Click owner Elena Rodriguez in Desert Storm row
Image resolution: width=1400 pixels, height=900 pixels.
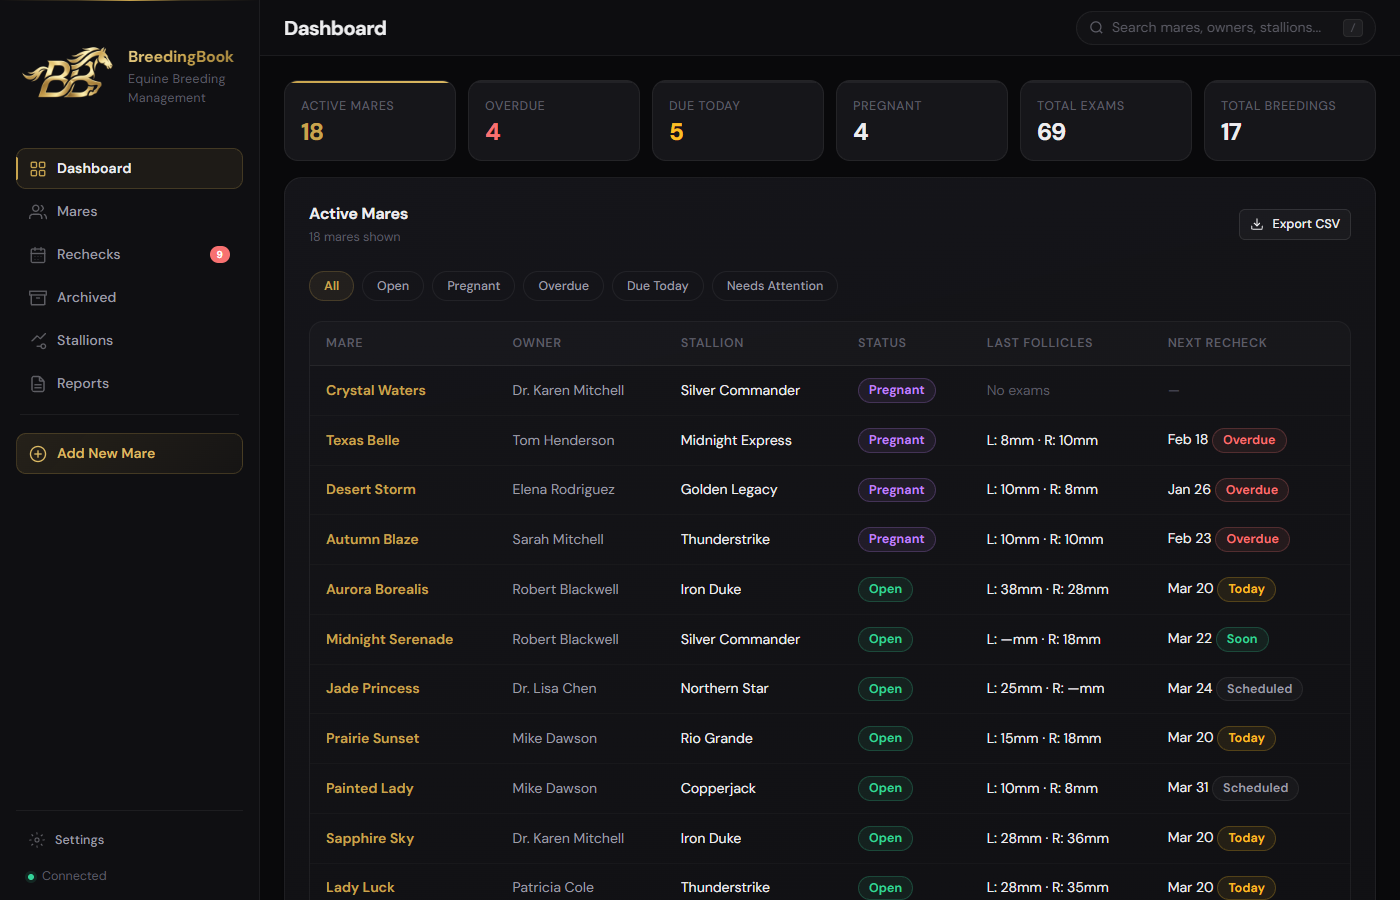click(x=564, y=490)
